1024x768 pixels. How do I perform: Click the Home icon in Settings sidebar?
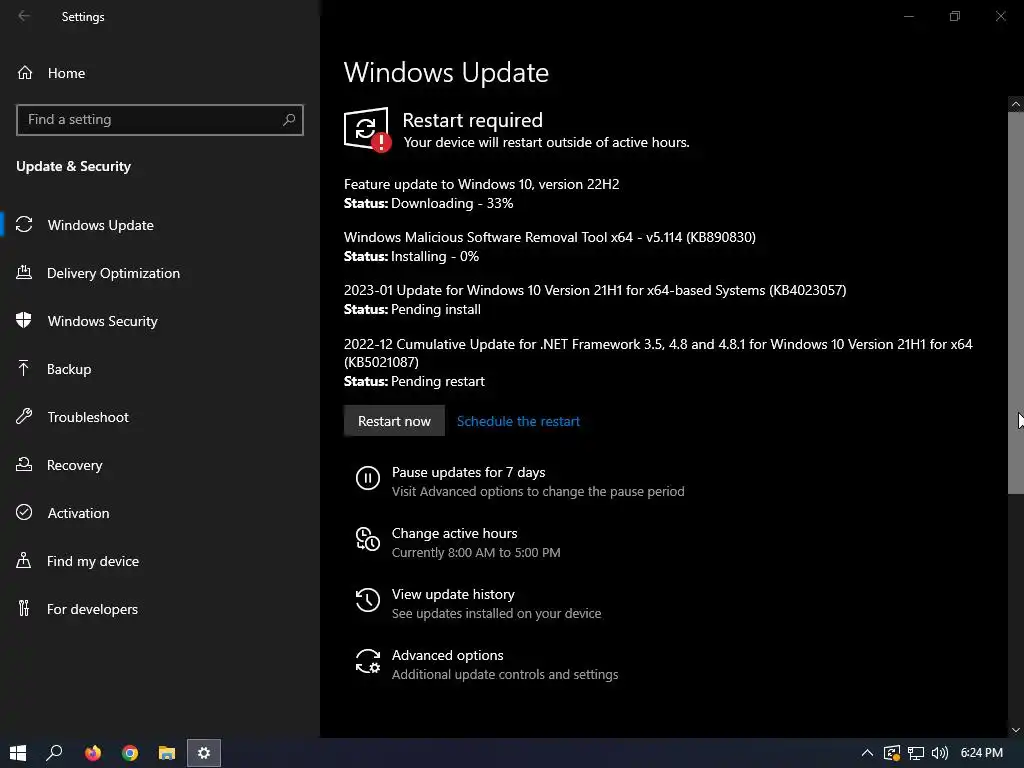pos(25,72)
